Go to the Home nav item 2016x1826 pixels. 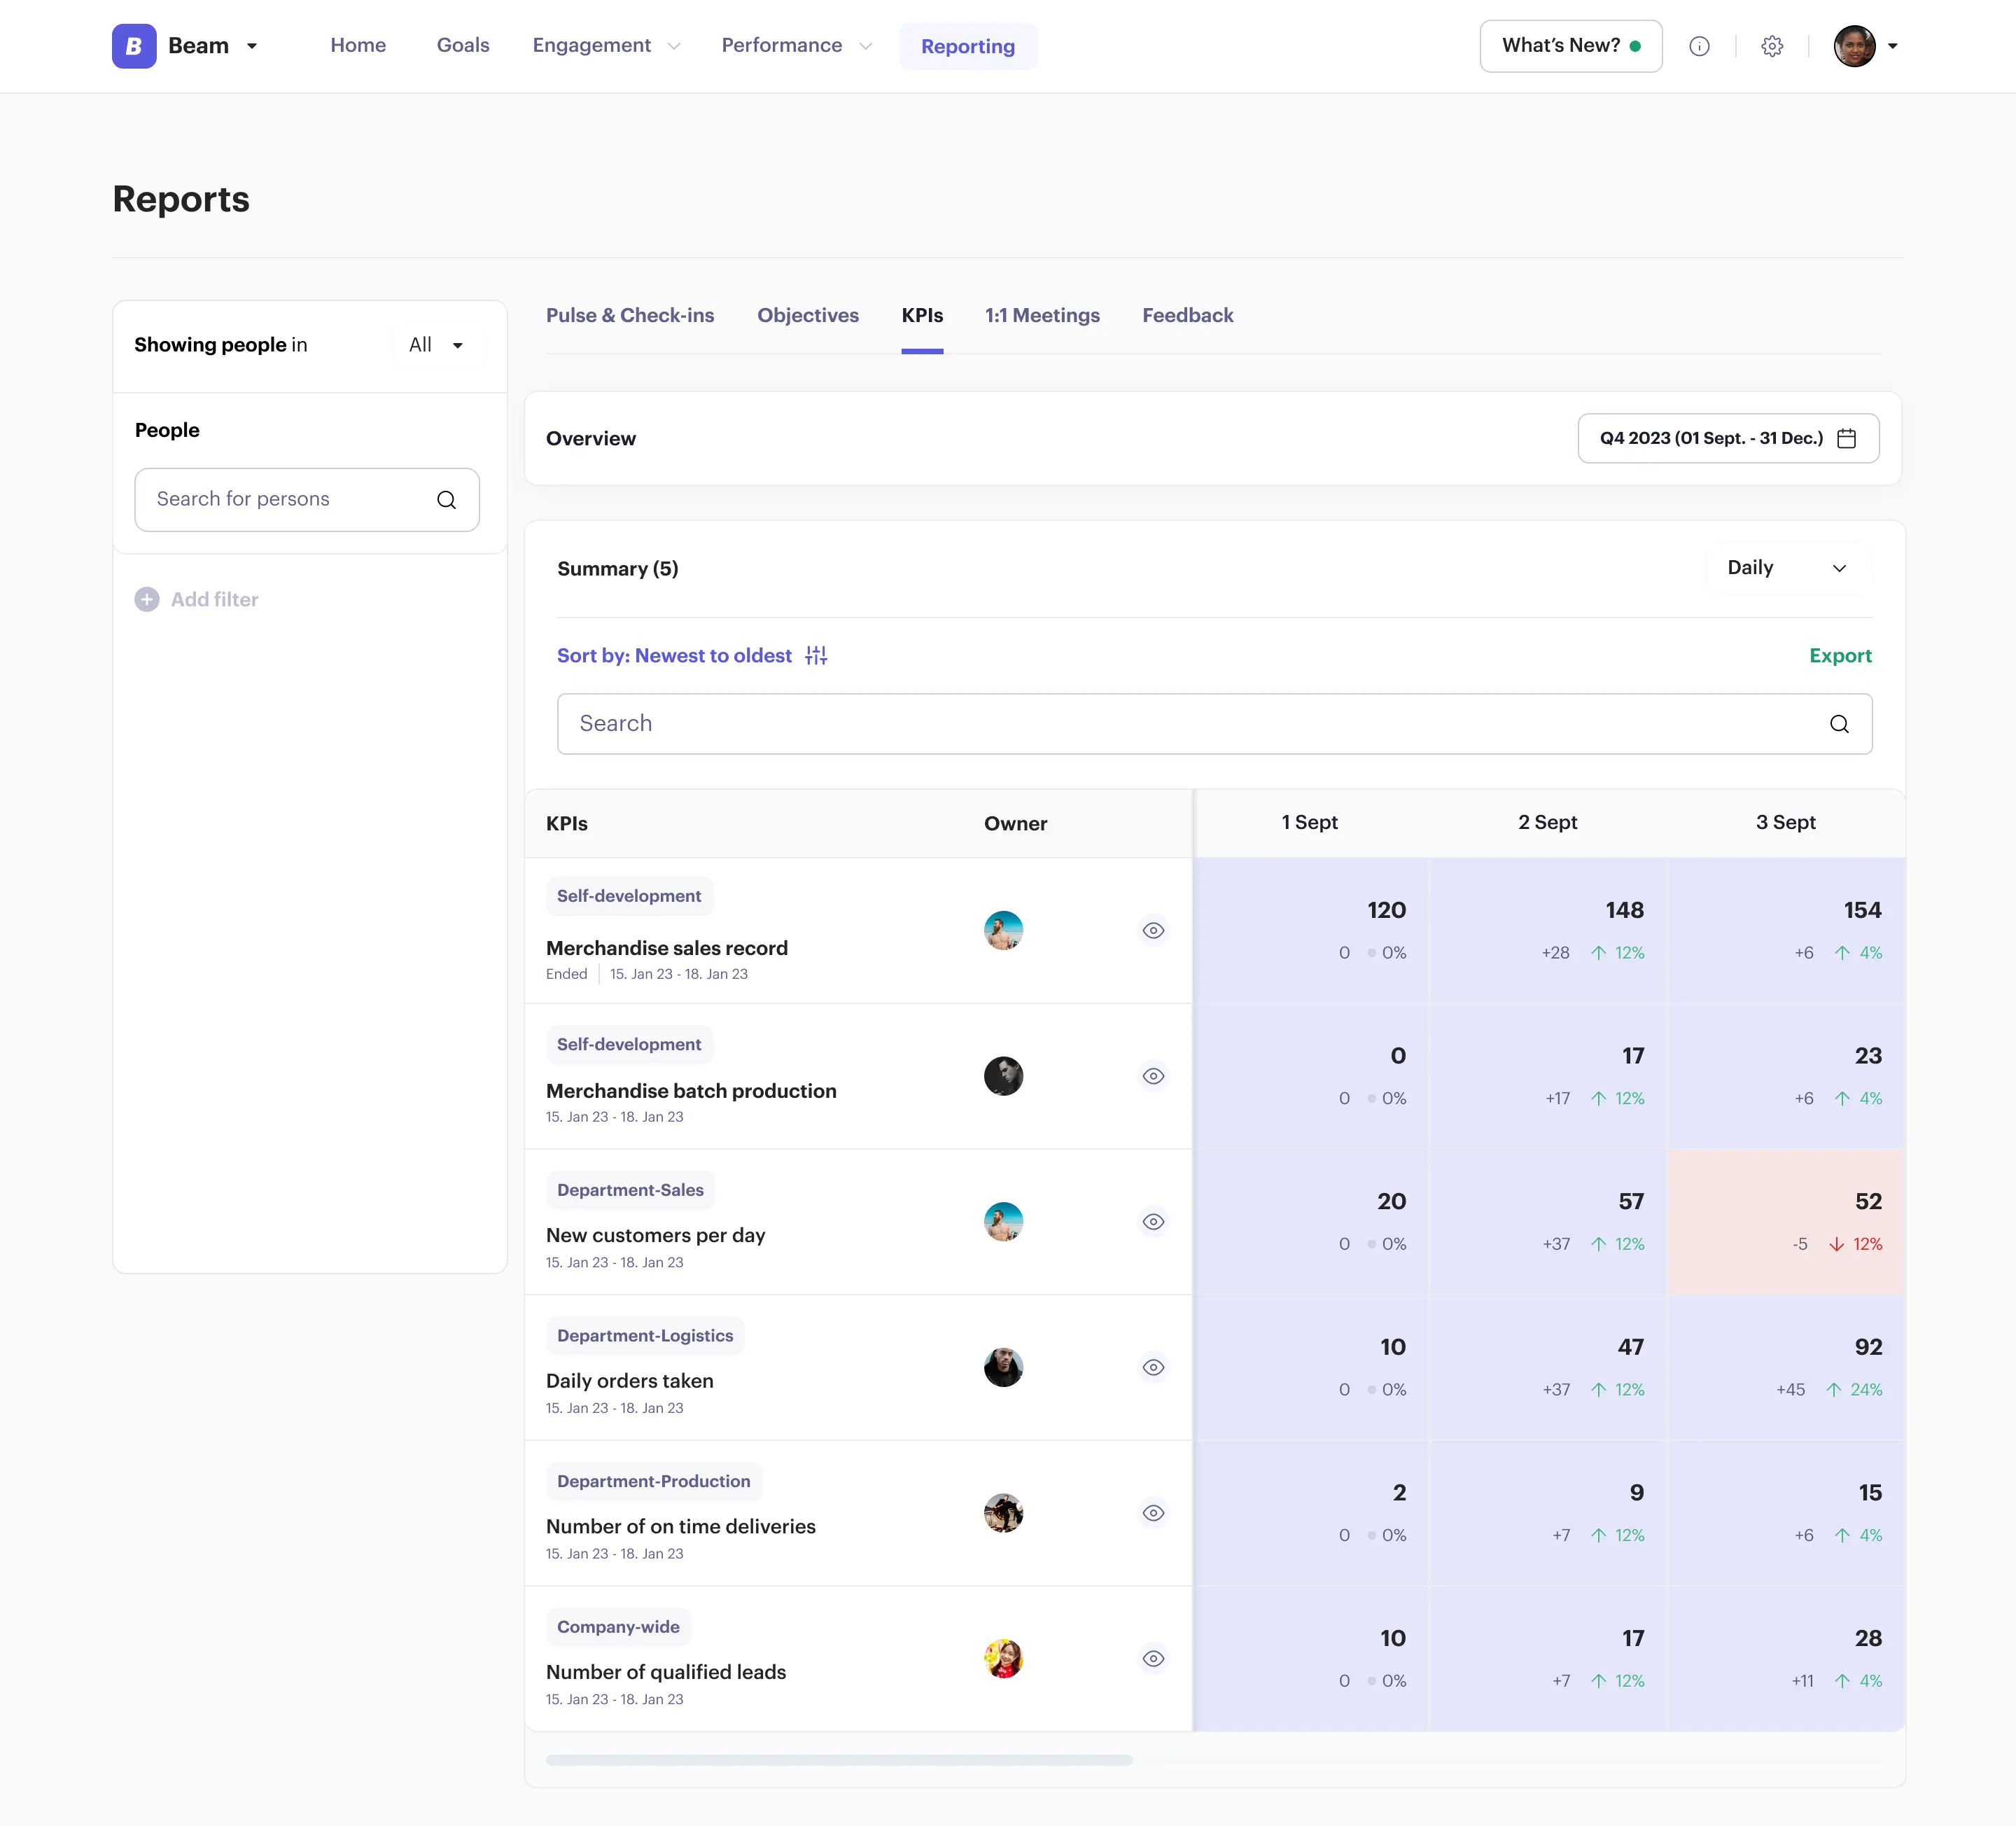pyautogui.click(x=358, y=46)
